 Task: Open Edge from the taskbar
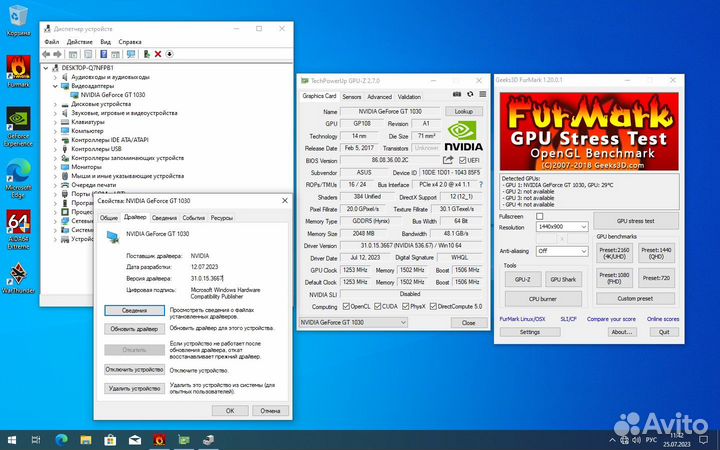pyautogui.click(x=61, y=440)
